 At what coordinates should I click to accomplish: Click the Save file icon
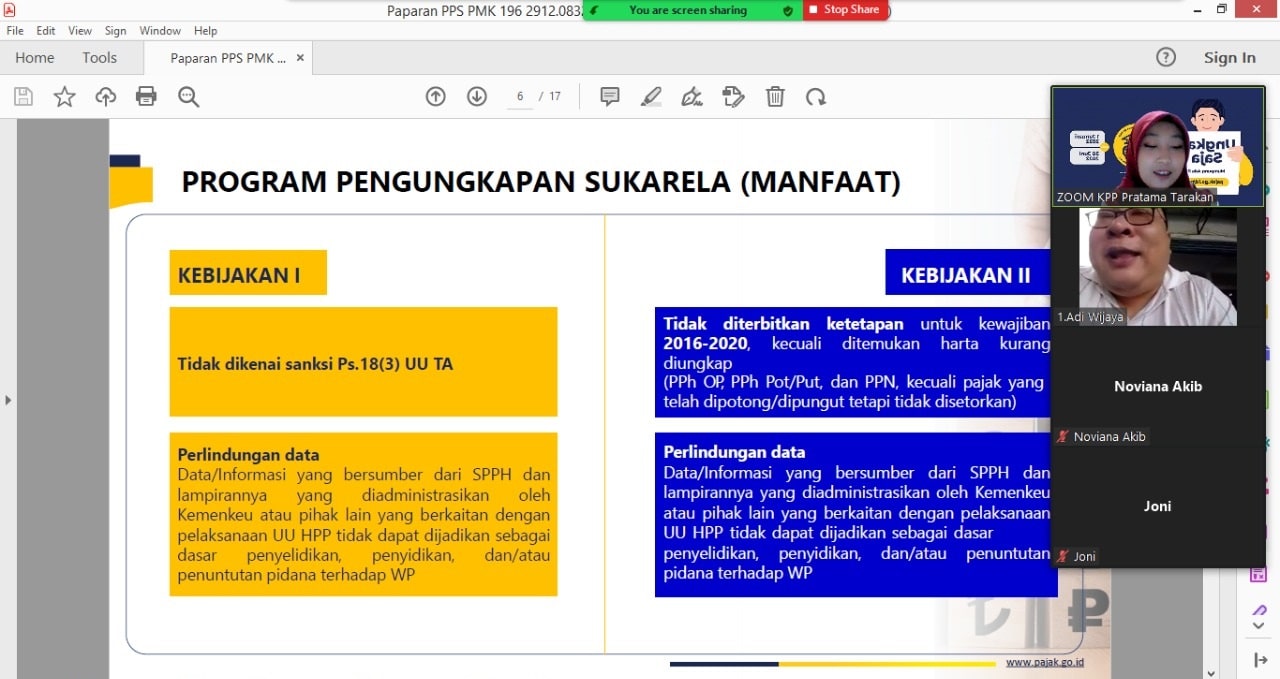click(23, 97)
